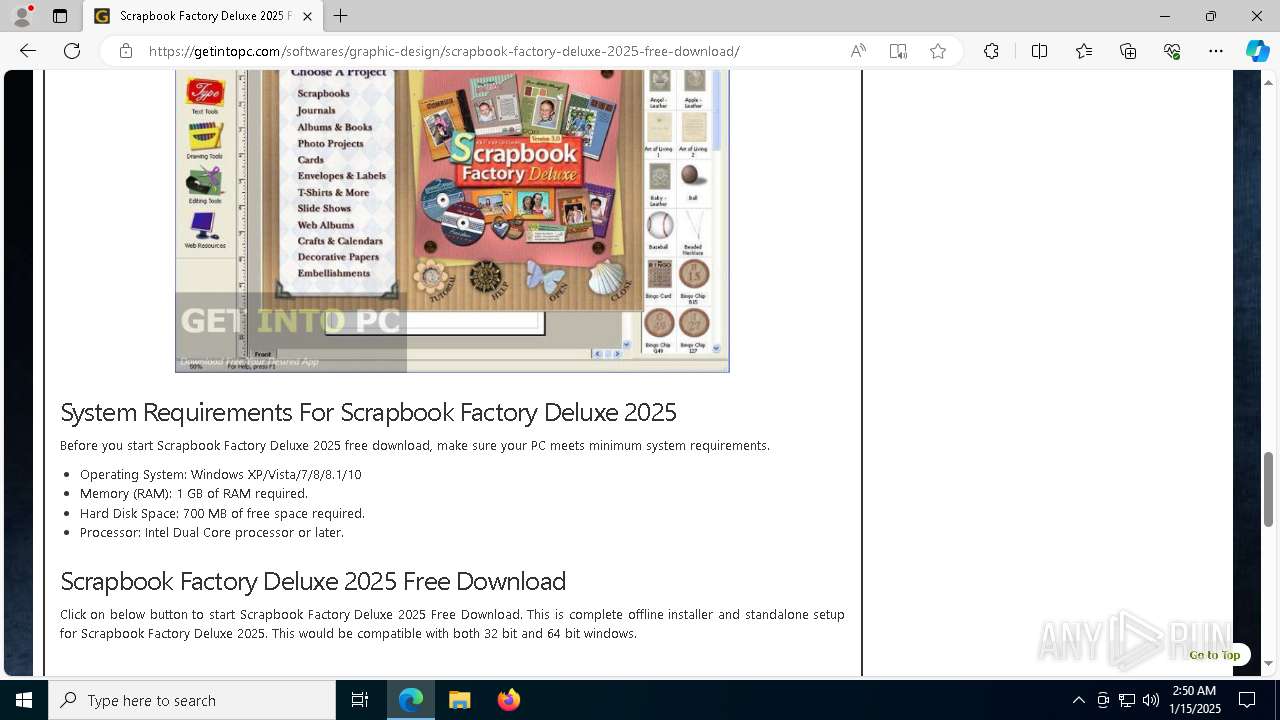Click the Memory (RAM) requirement line

[194, 493]
